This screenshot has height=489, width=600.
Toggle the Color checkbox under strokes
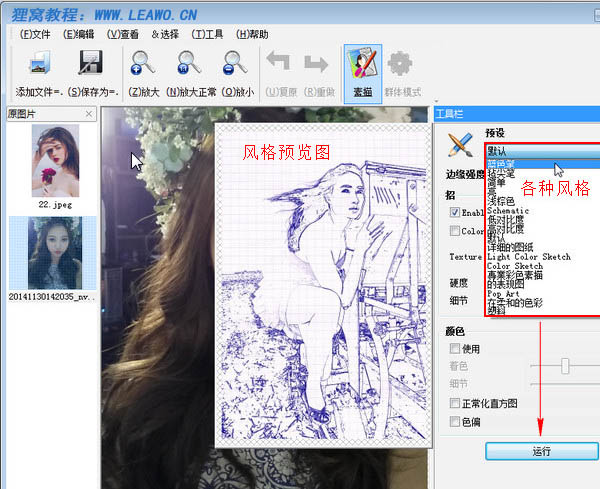[x=455, y=231]
